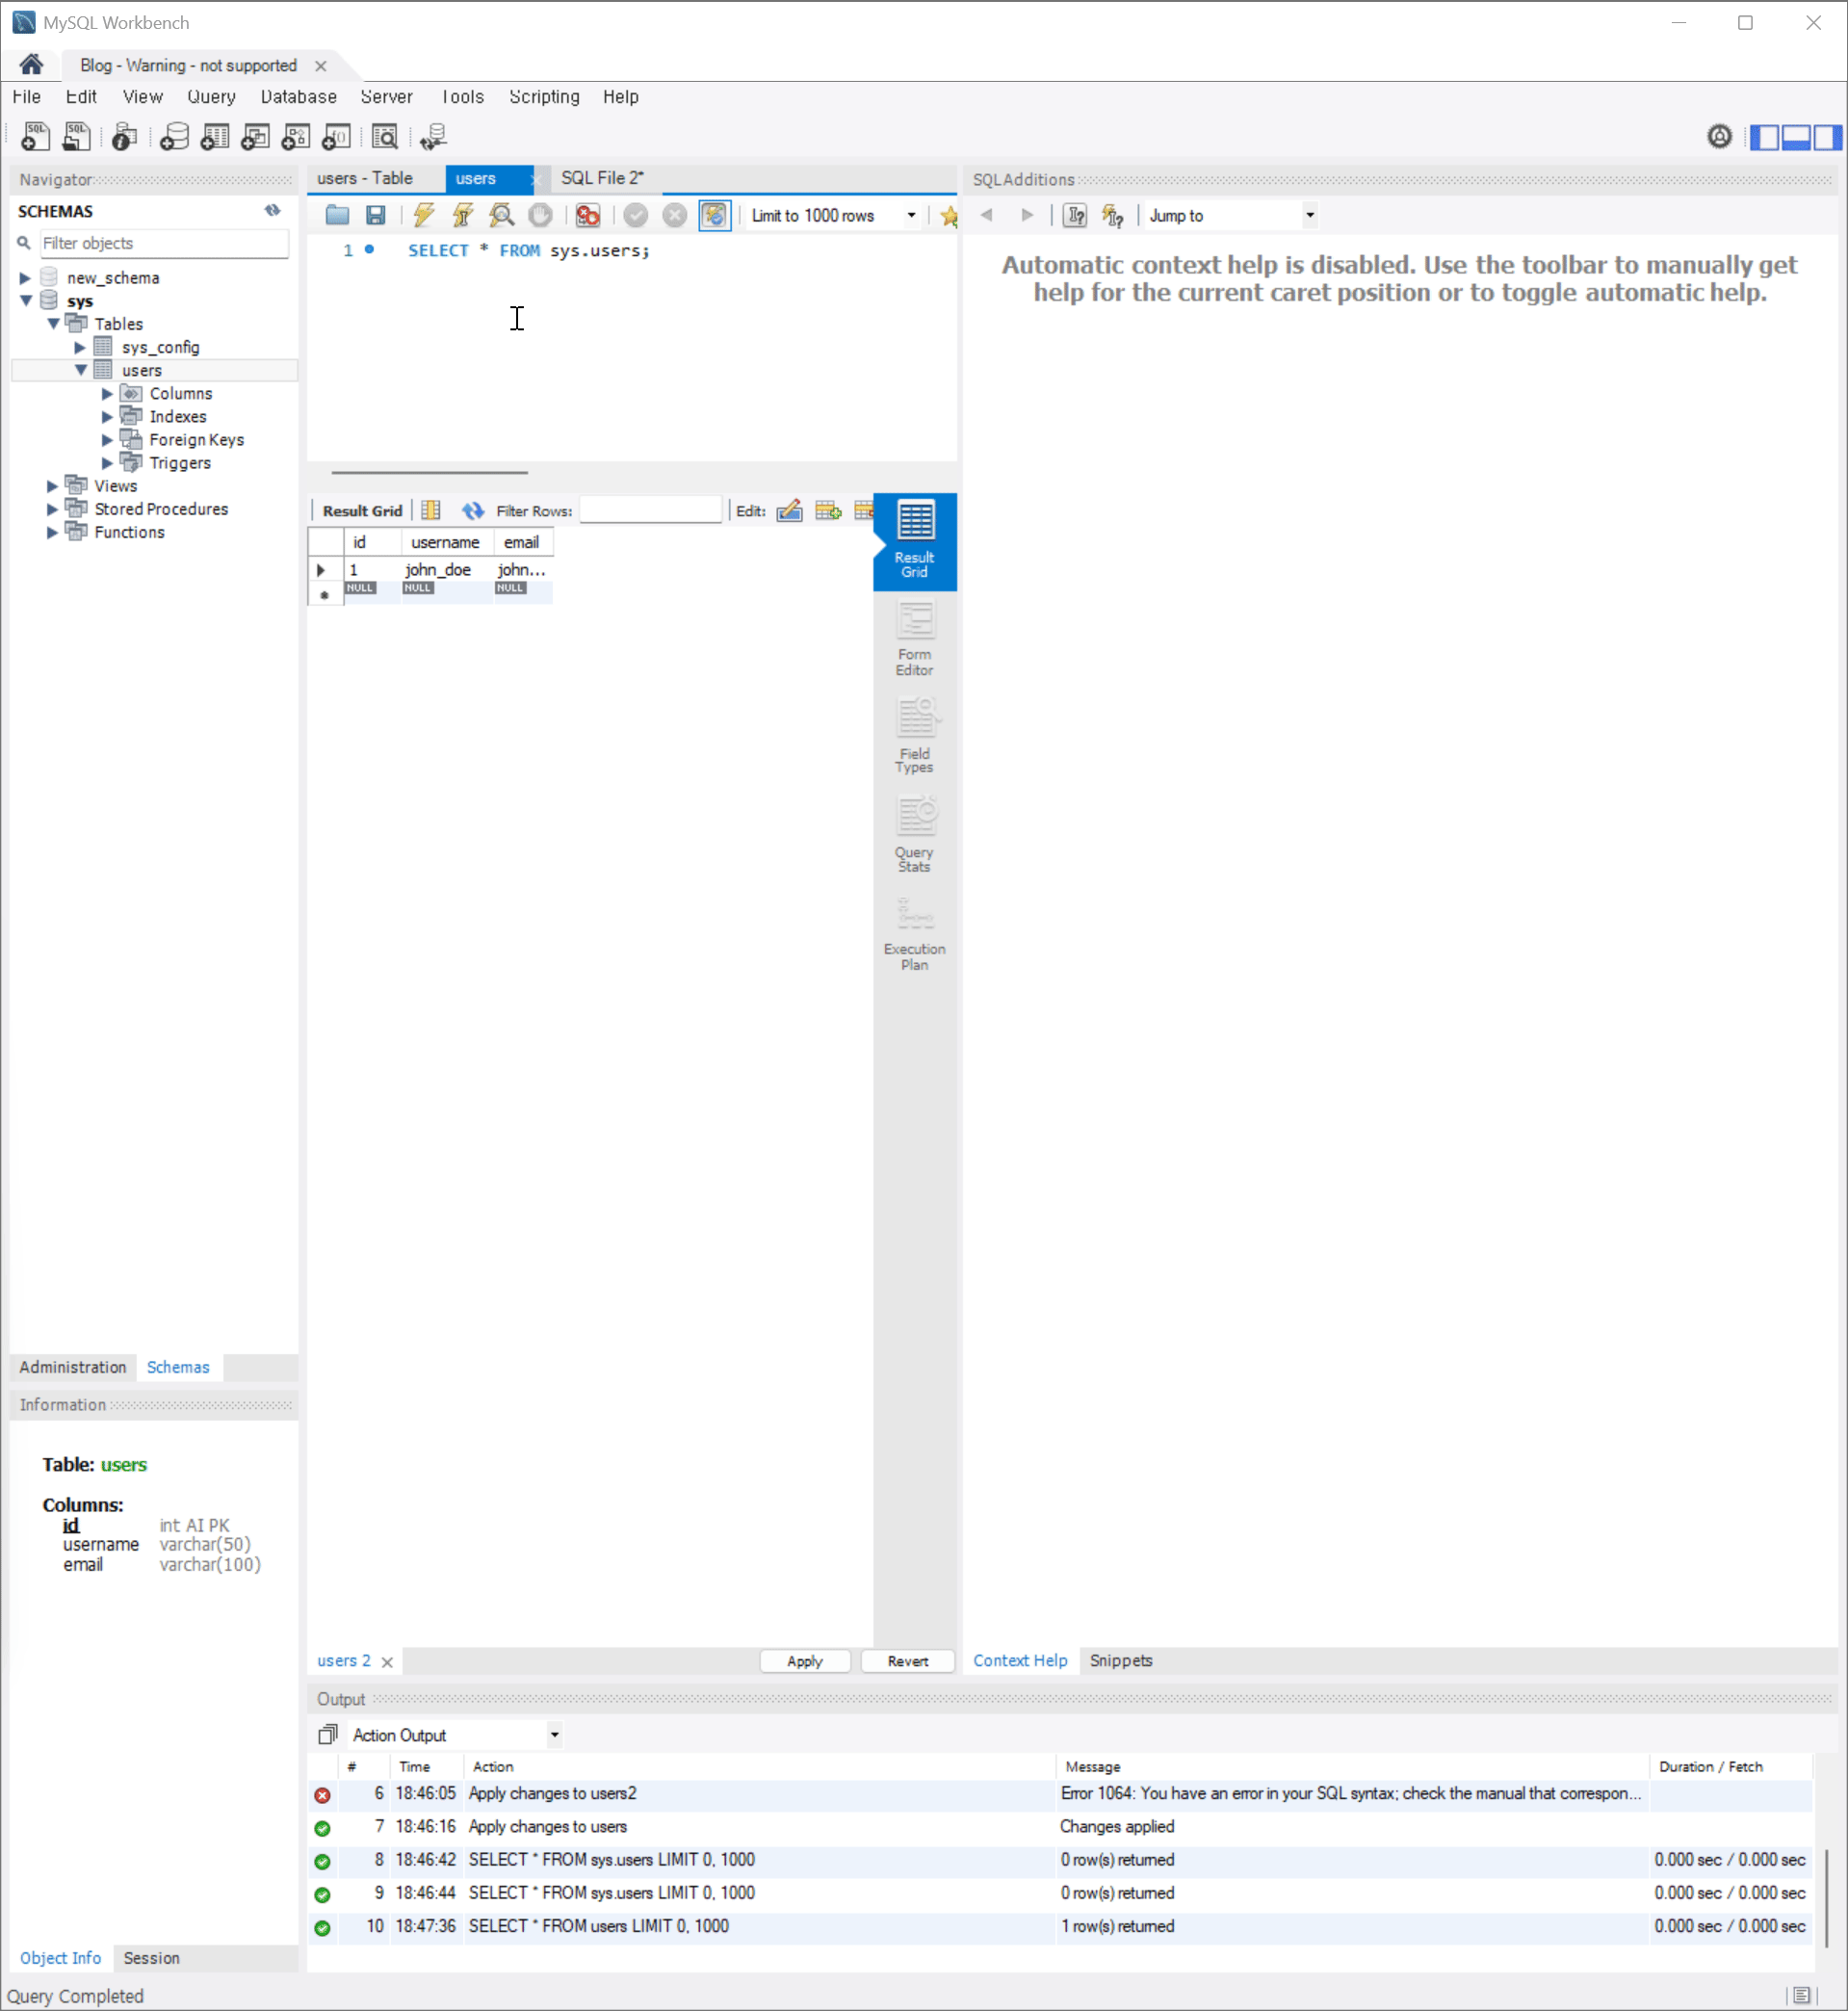Search table data icon in main toolbar
This screenshot has height=2011, width=1848.
[385, 136]
